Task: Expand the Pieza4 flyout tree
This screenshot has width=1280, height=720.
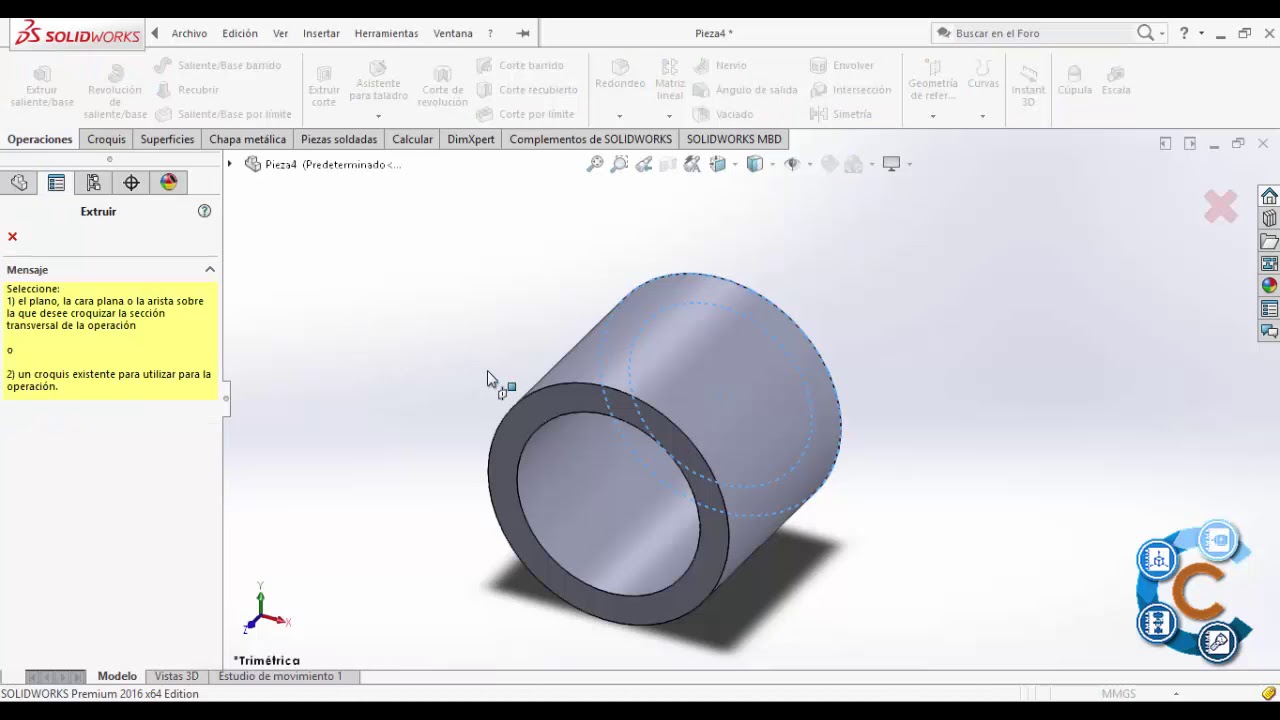Action: 230,164
